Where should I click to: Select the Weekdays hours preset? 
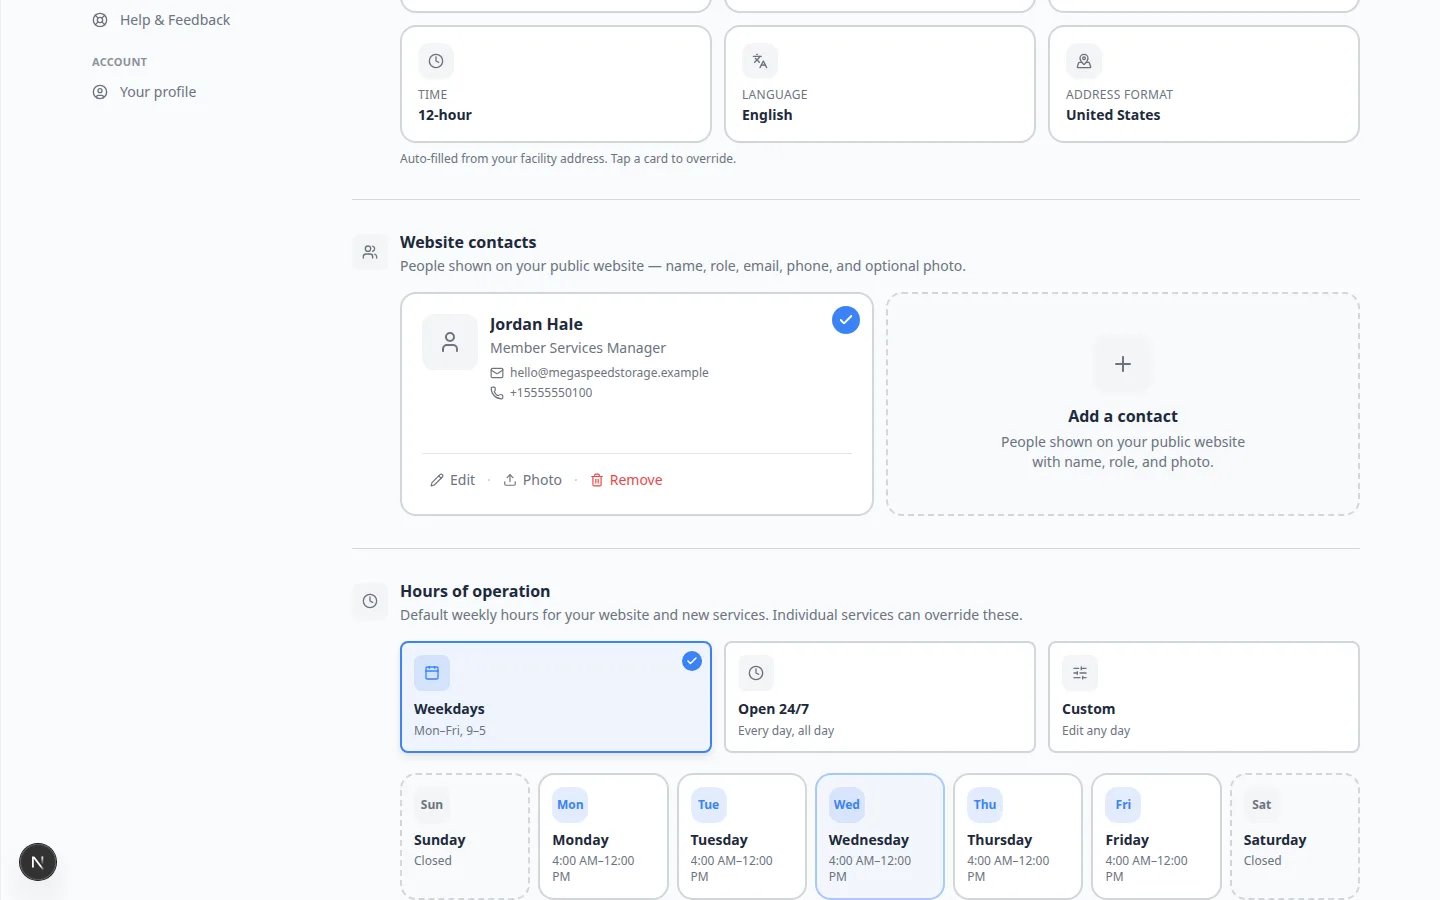coord(556,697)
